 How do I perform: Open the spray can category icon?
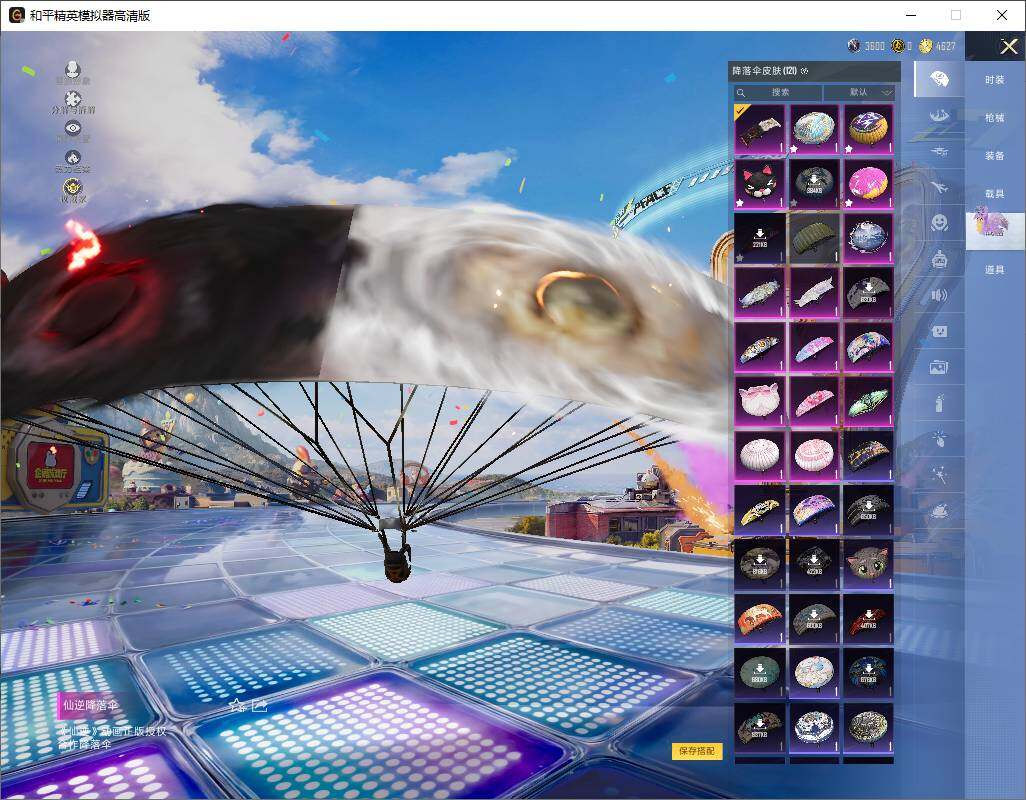(939, 403)
